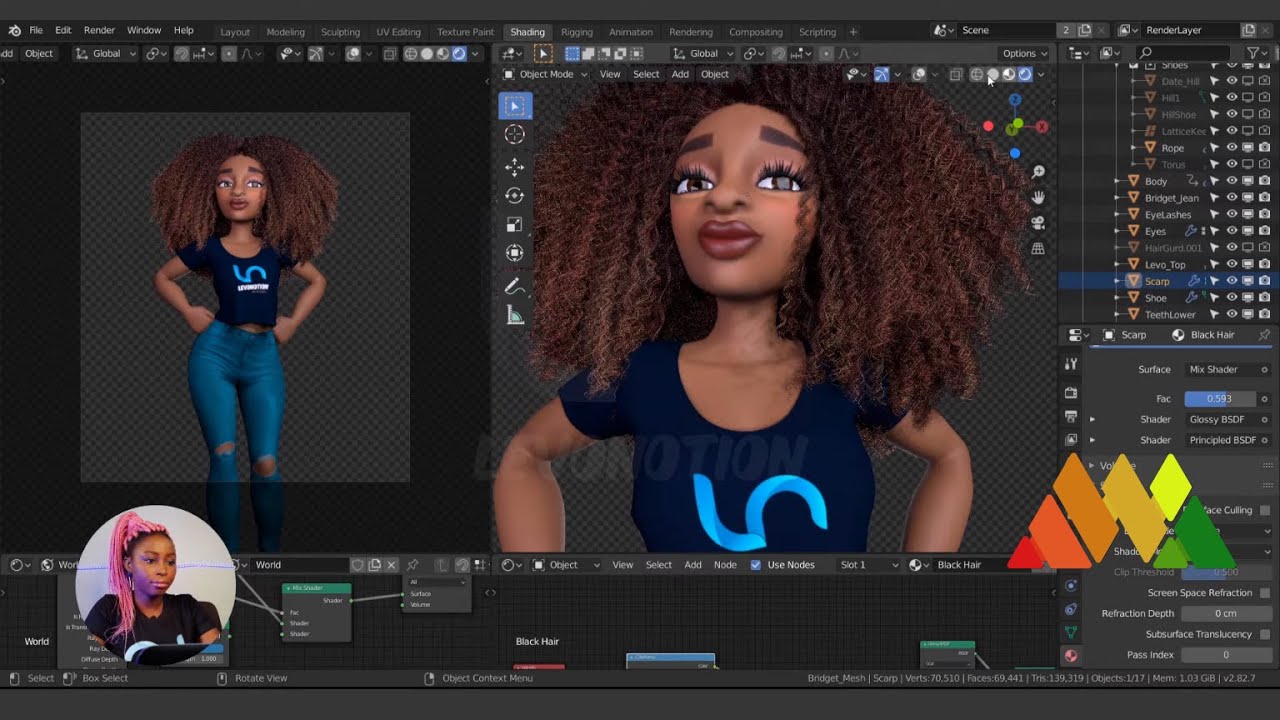Toggle viewport gizmos icon
Viewport: 1280px width, 720px height.
(x=881, y=74)
